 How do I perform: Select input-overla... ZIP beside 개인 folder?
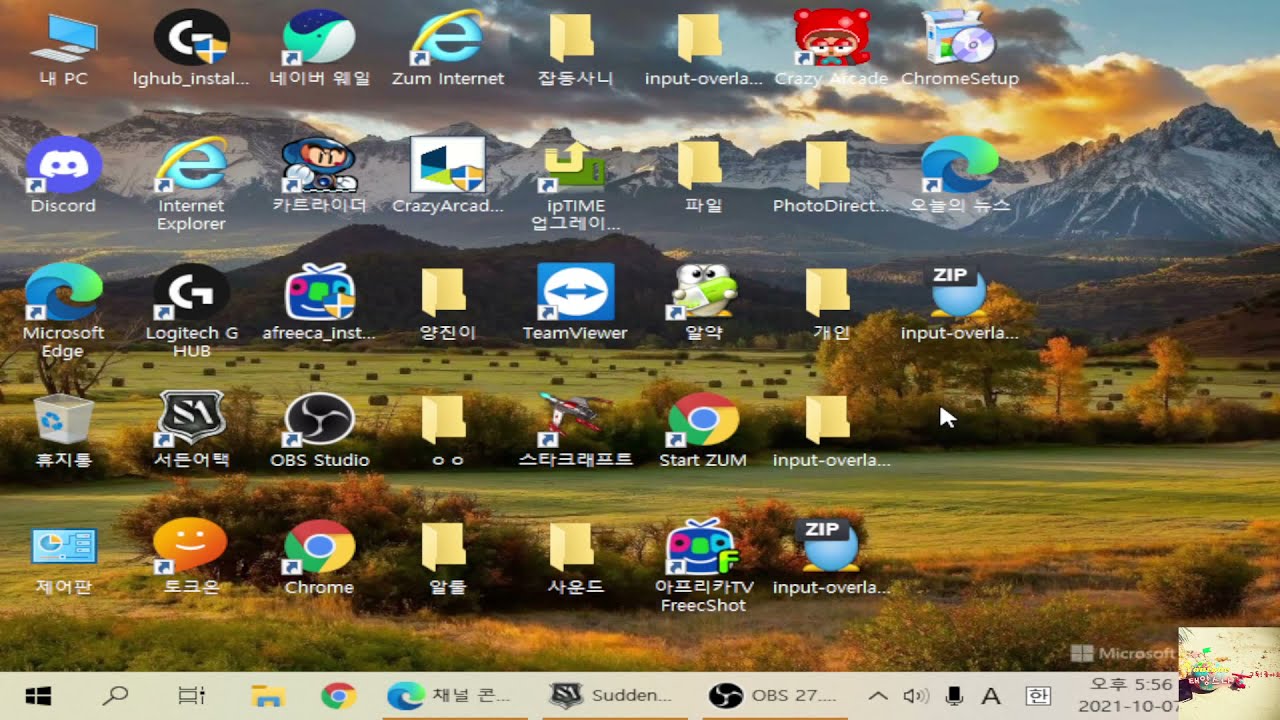959,304
